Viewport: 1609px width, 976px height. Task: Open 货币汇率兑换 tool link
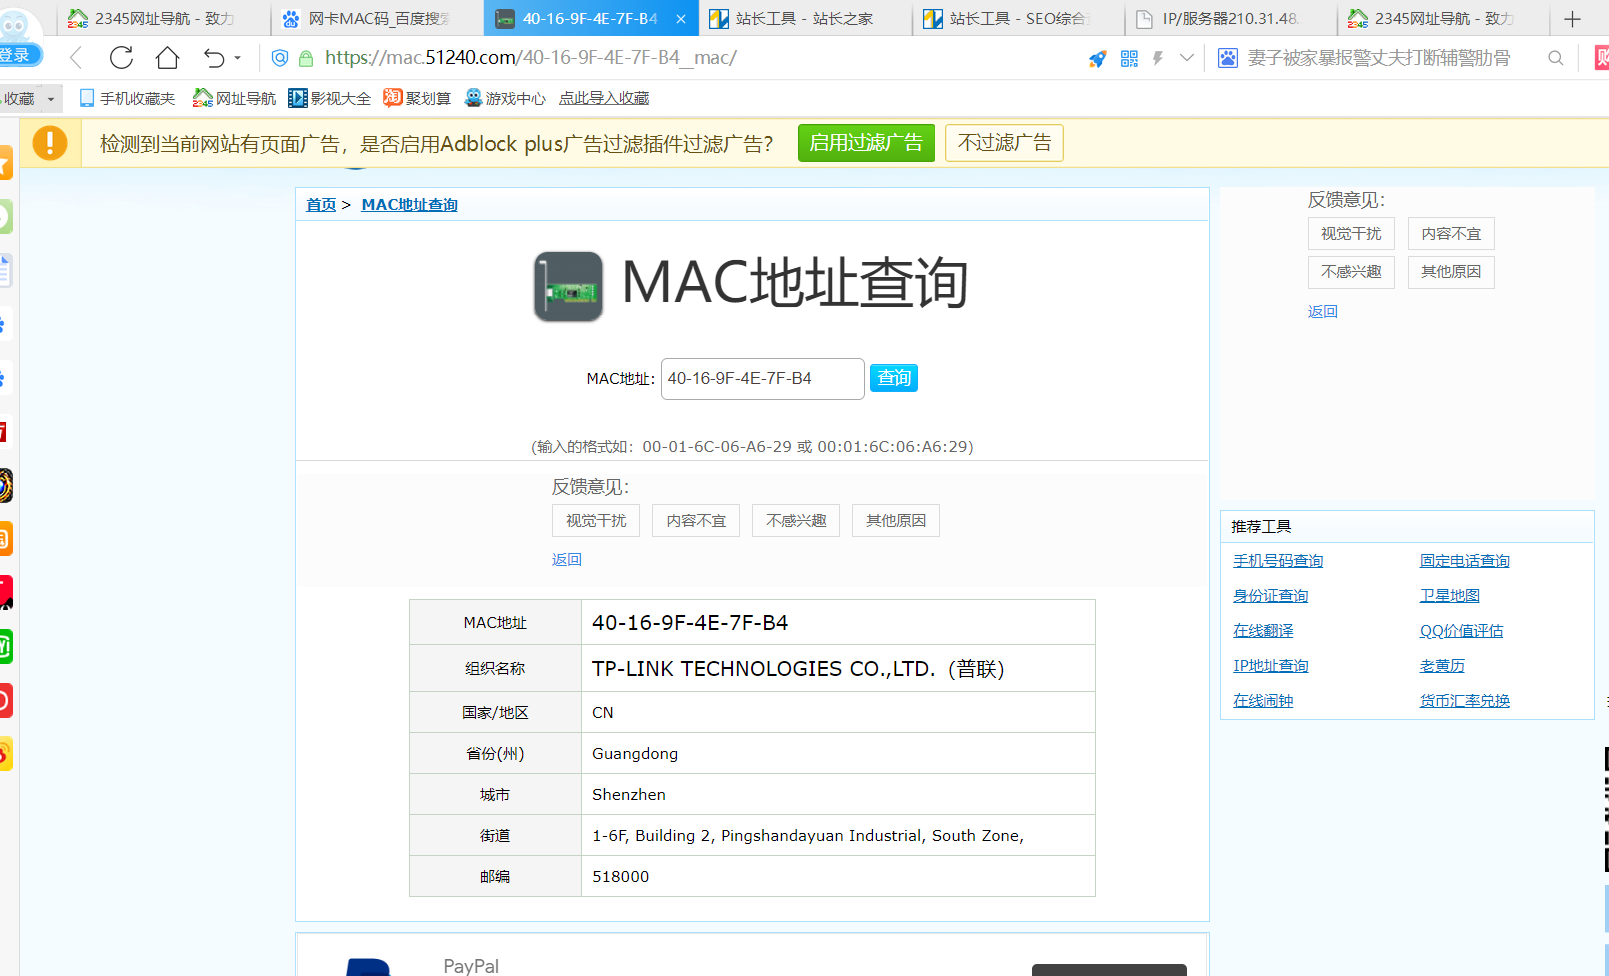[1465, 701]
